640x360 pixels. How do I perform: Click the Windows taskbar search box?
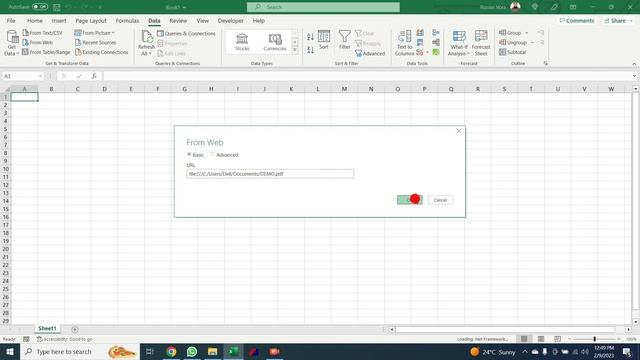(x=80, y=351)
